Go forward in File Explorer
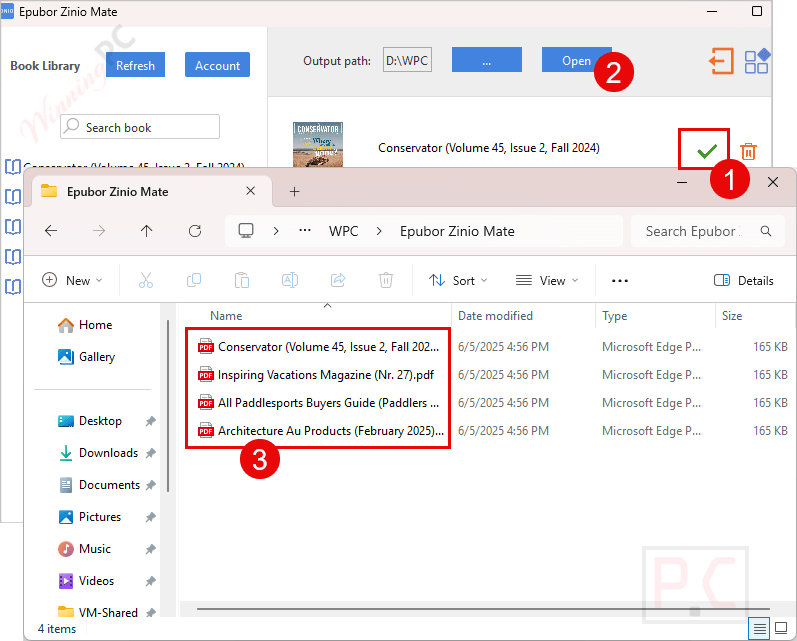This screenshot has width=797, height=641. 99,231
